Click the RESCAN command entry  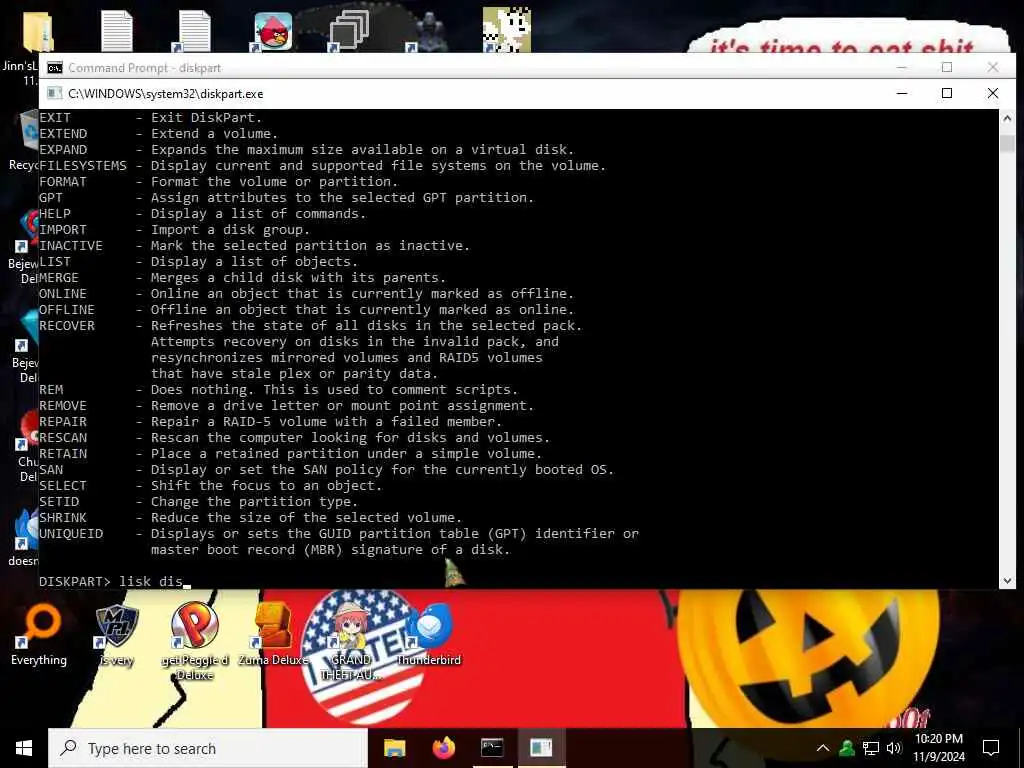[295, 438]
